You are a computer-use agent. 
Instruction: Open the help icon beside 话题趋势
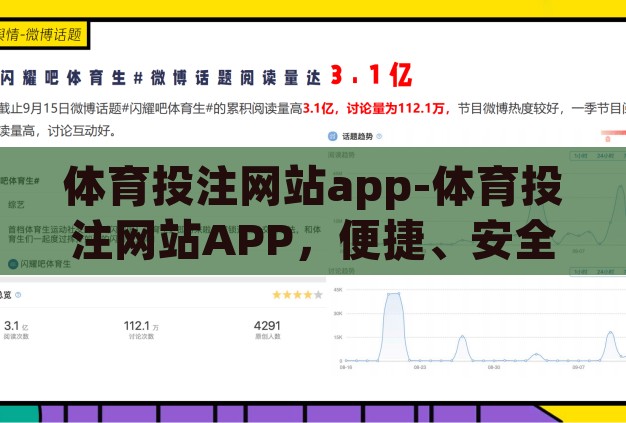379,136
